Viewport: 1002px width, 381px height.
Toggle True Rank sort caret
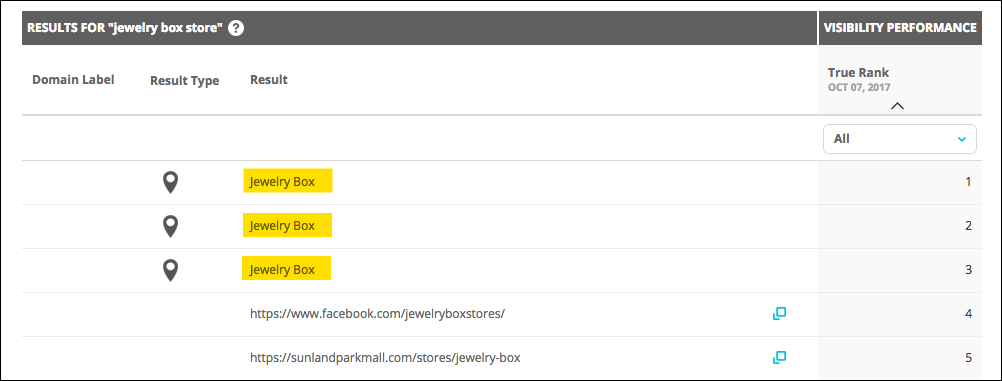897,105
